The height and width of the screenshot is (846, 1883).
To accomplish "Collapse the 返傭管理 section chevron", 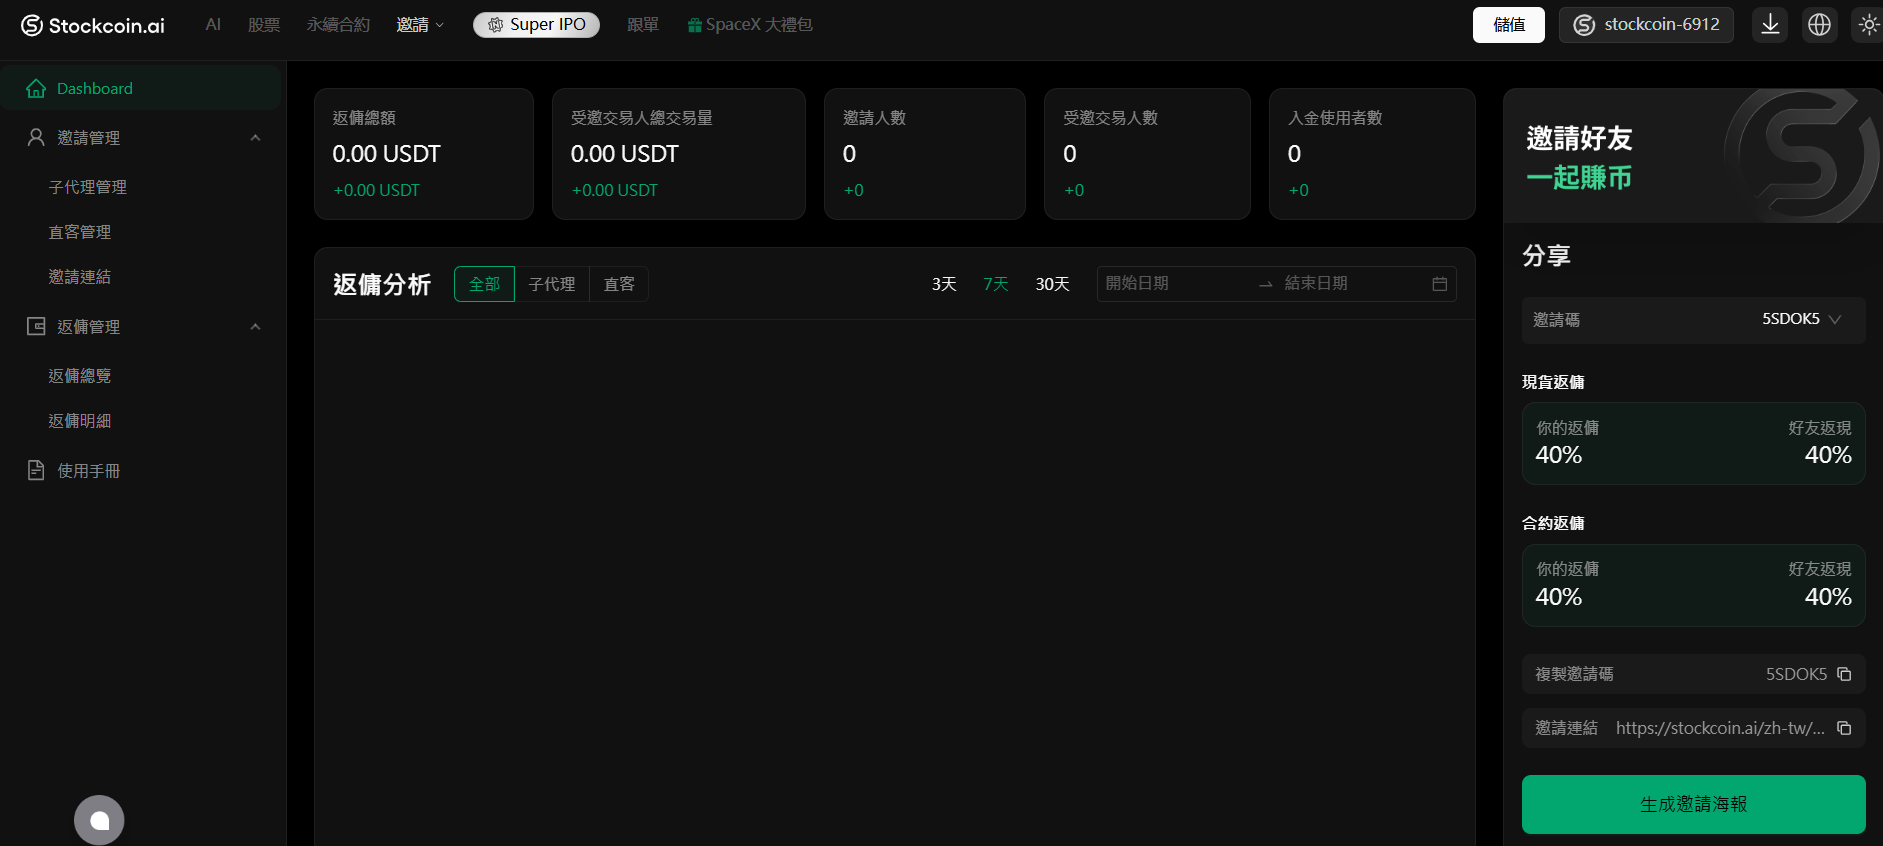I will pyautogui.click(x=255, y=327).
